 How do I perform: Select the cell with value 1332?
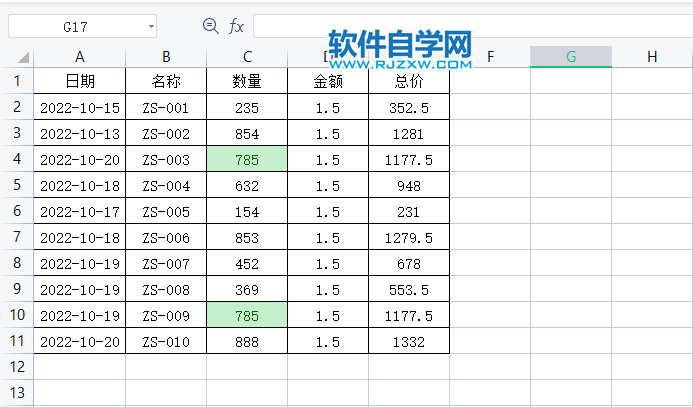pos(408,341)
